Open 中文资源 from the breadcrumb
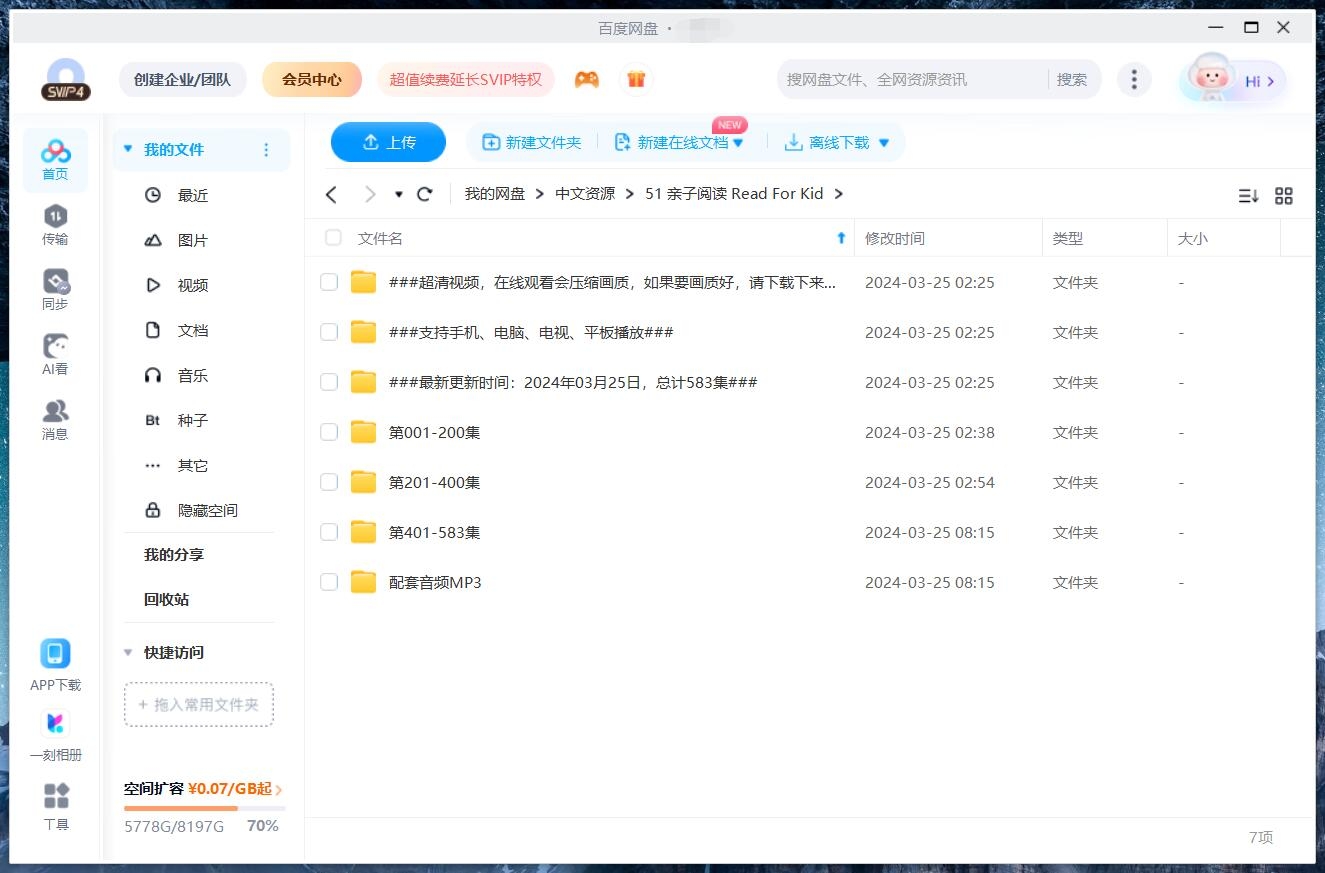Viewport: 1325px width, 873px height. [585, 193]
